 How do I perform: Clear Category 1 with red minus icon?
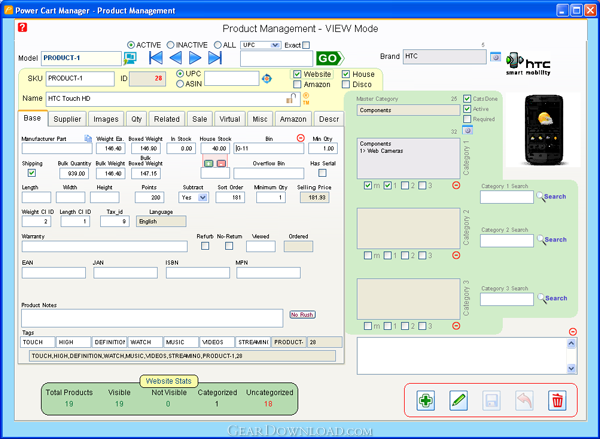coord(456,185)
